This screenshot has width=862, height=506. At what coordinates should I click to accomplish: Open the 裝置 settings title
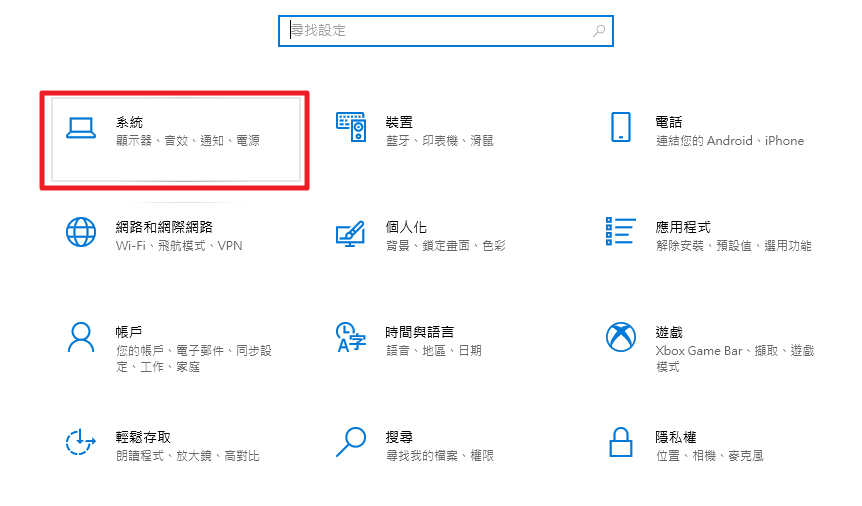pos(399,122)
